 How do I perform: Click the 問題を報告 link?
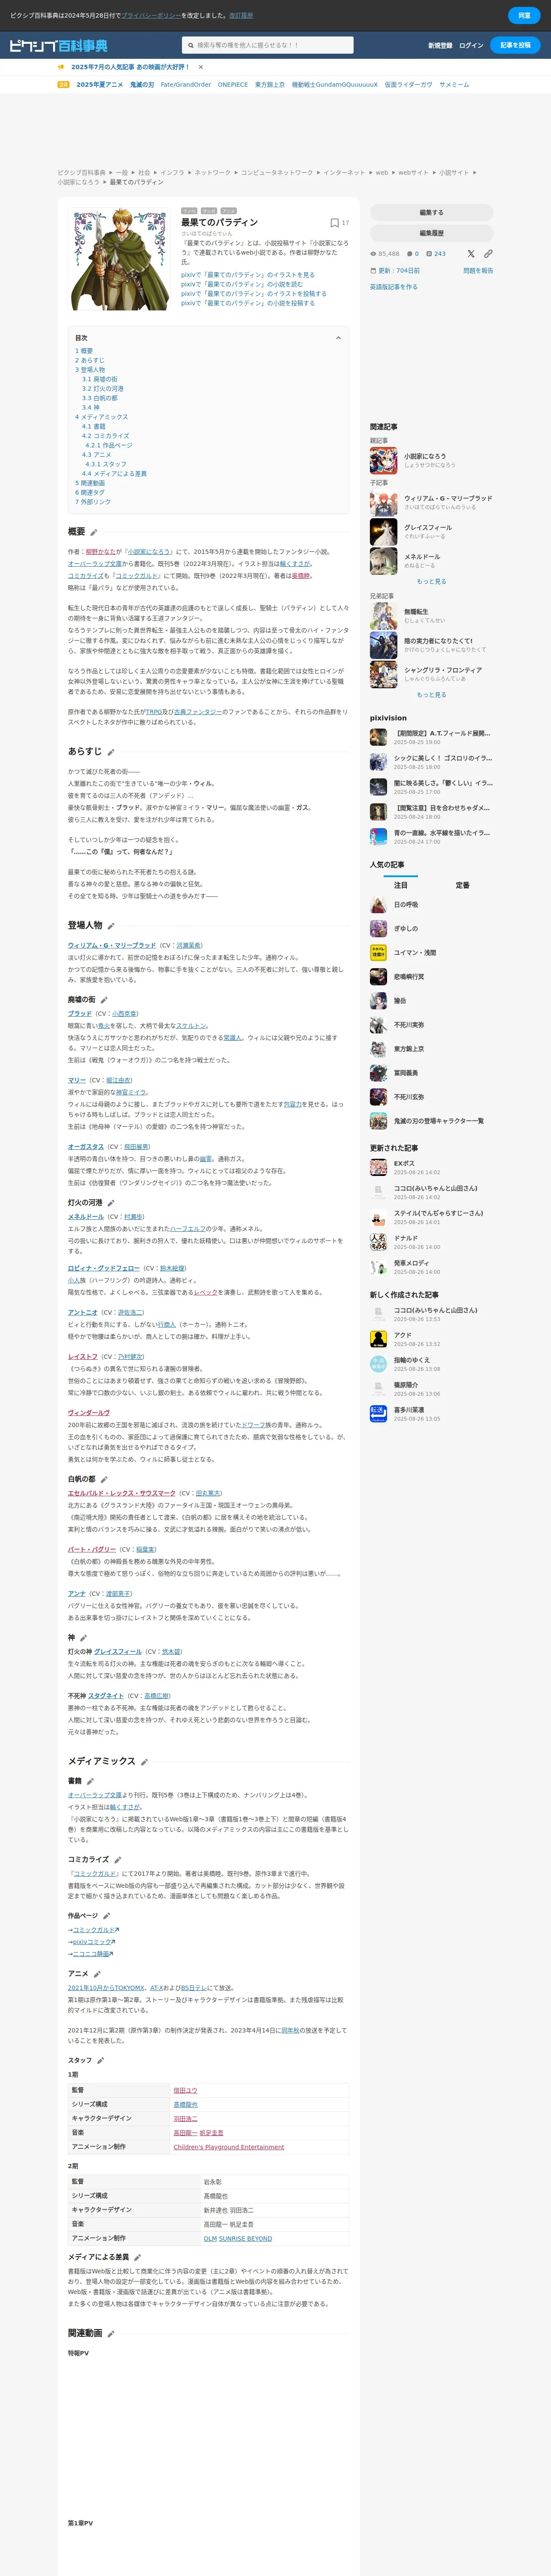tap(478, 271)
